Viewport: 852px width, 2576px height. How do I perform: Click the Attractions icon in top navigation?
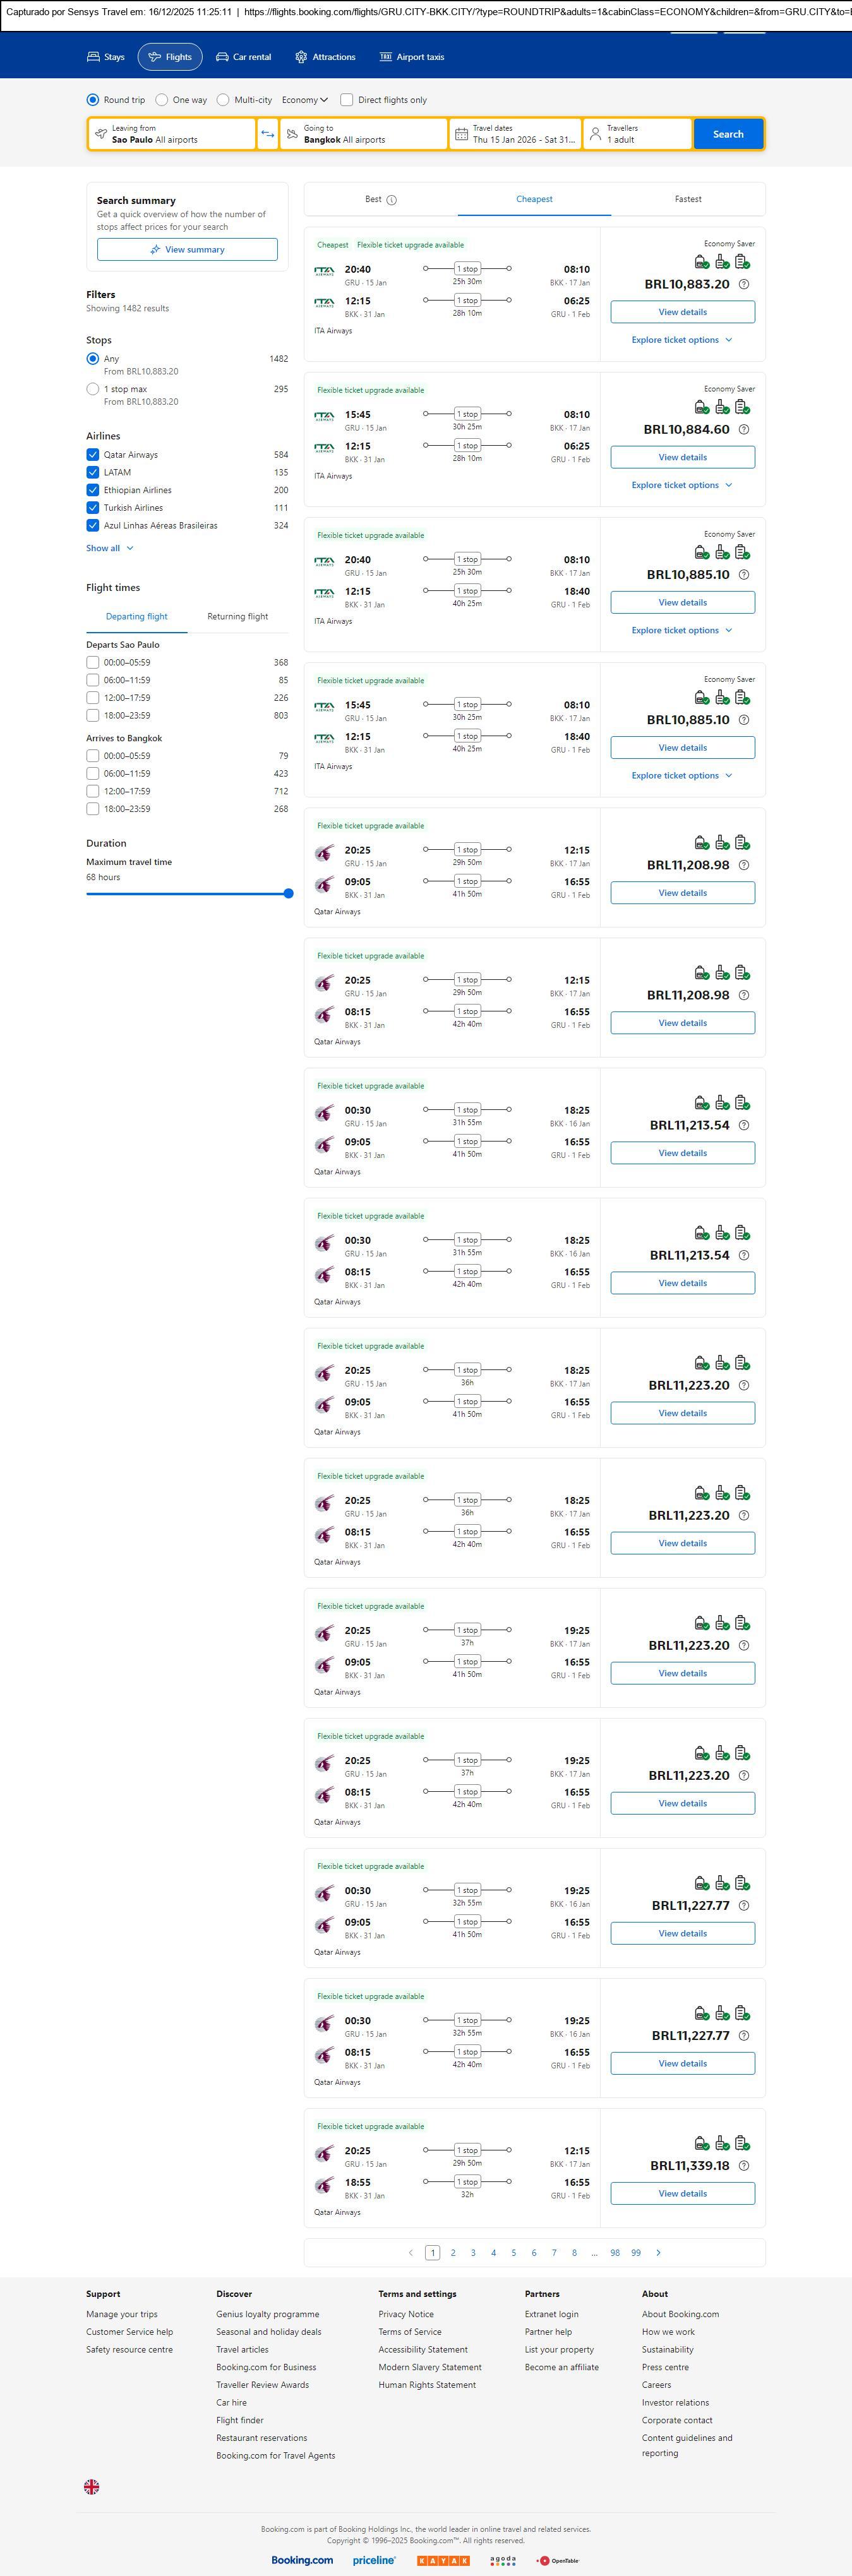pos(301,57)
